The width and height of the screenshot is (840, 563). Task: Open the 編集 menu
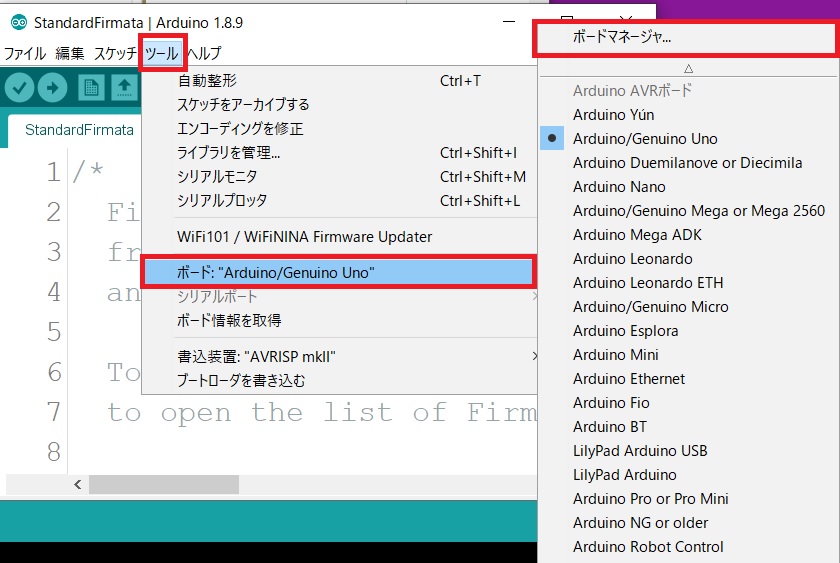[70, 54]
